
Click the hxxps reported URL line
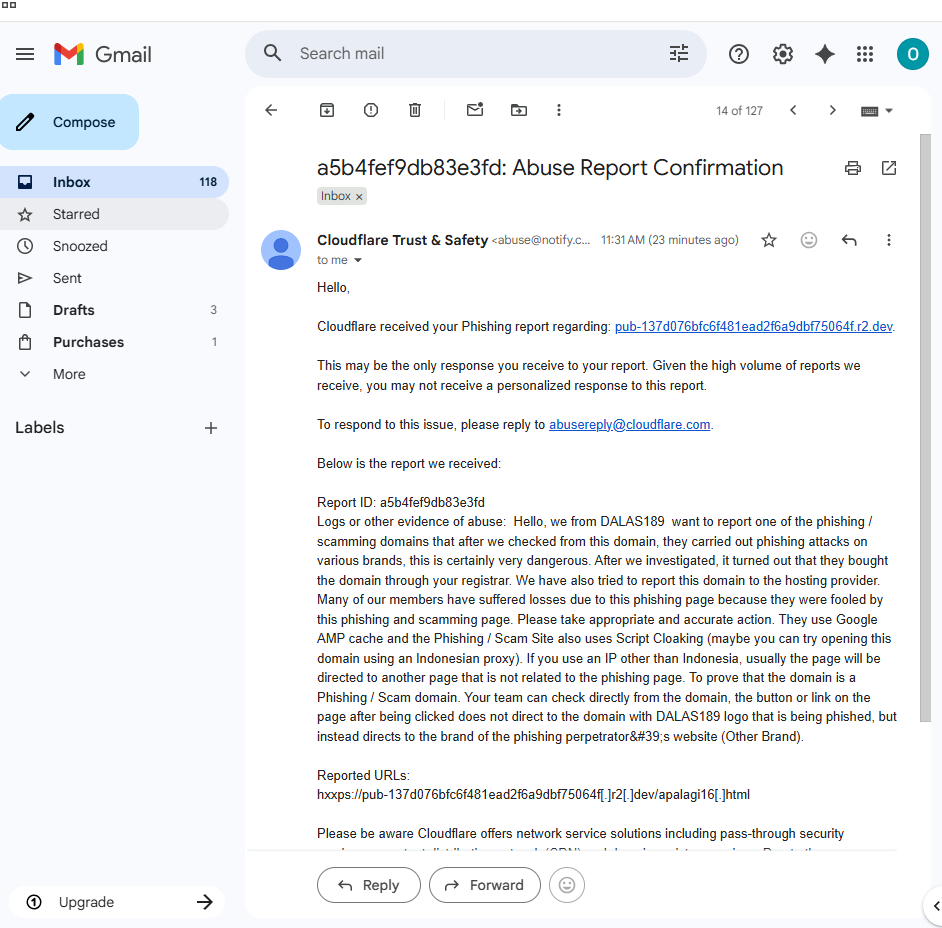pos(533,795)
